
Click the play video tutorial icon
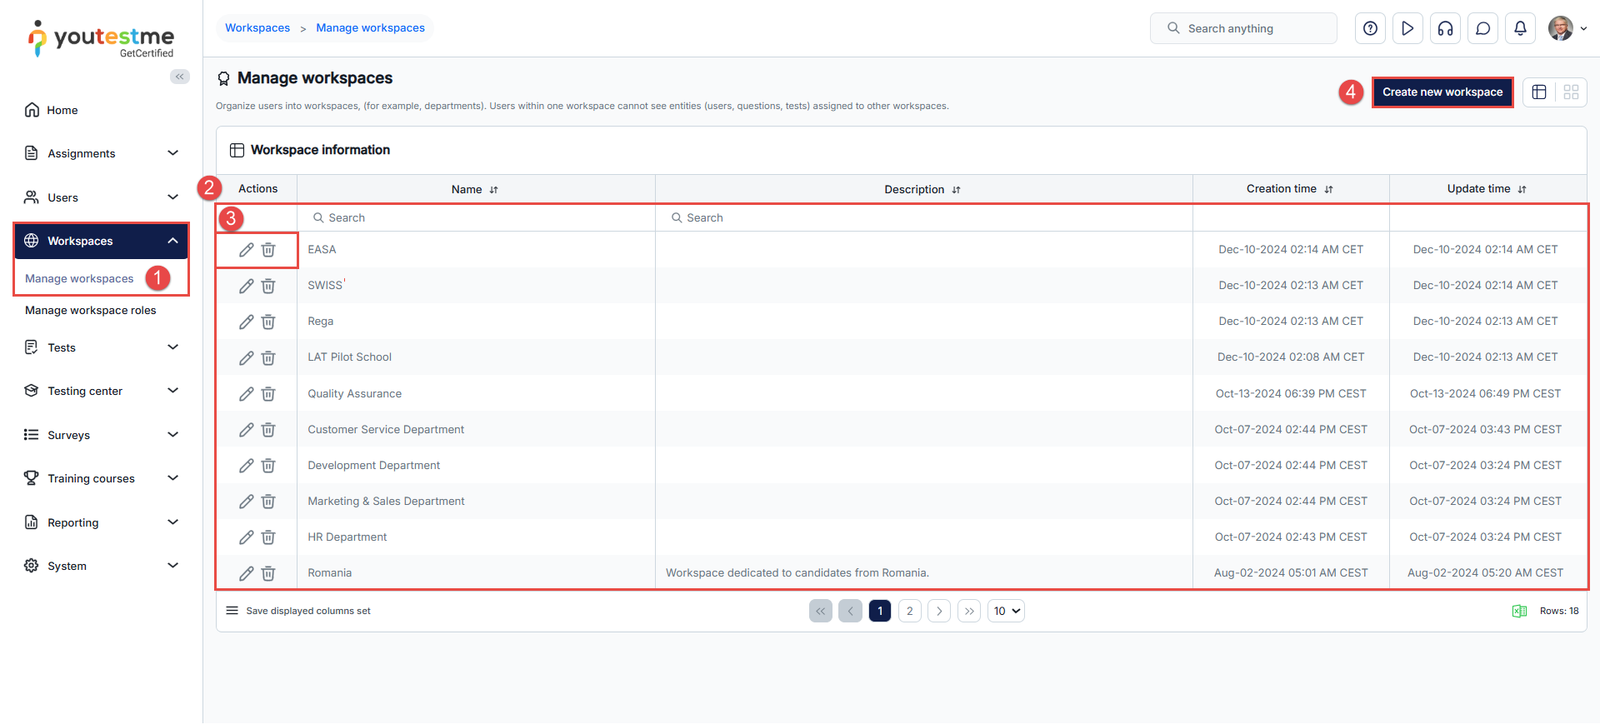[1407, 29]
